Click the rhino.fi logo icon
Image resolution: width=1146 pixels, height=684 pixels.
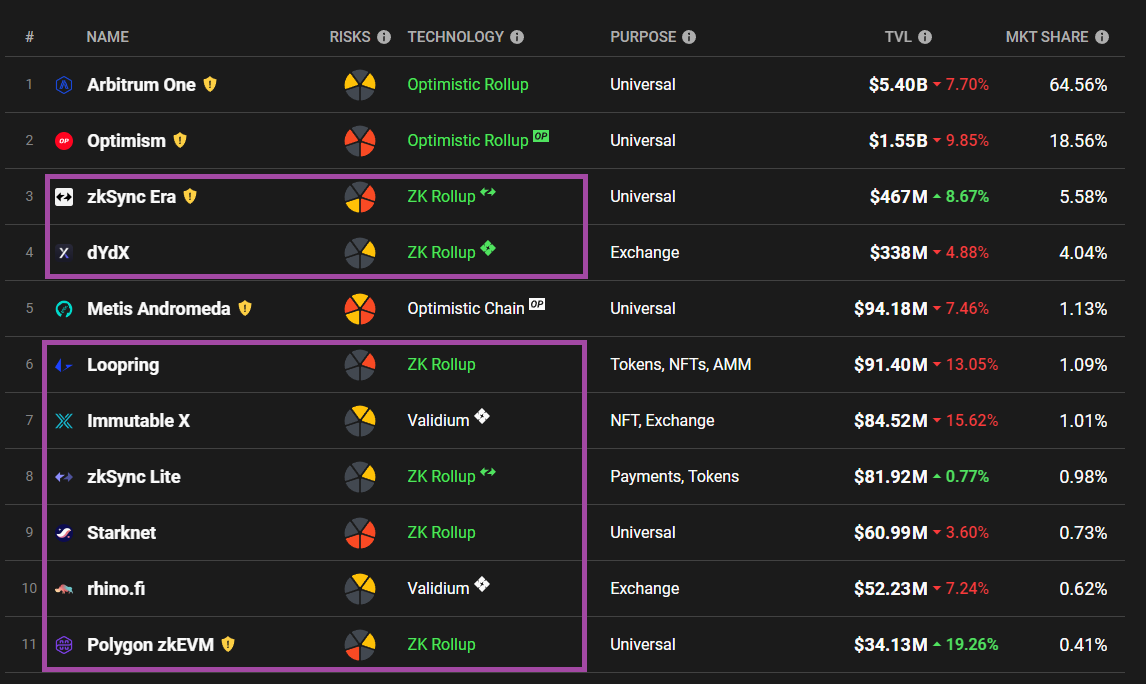pos(64,589)
